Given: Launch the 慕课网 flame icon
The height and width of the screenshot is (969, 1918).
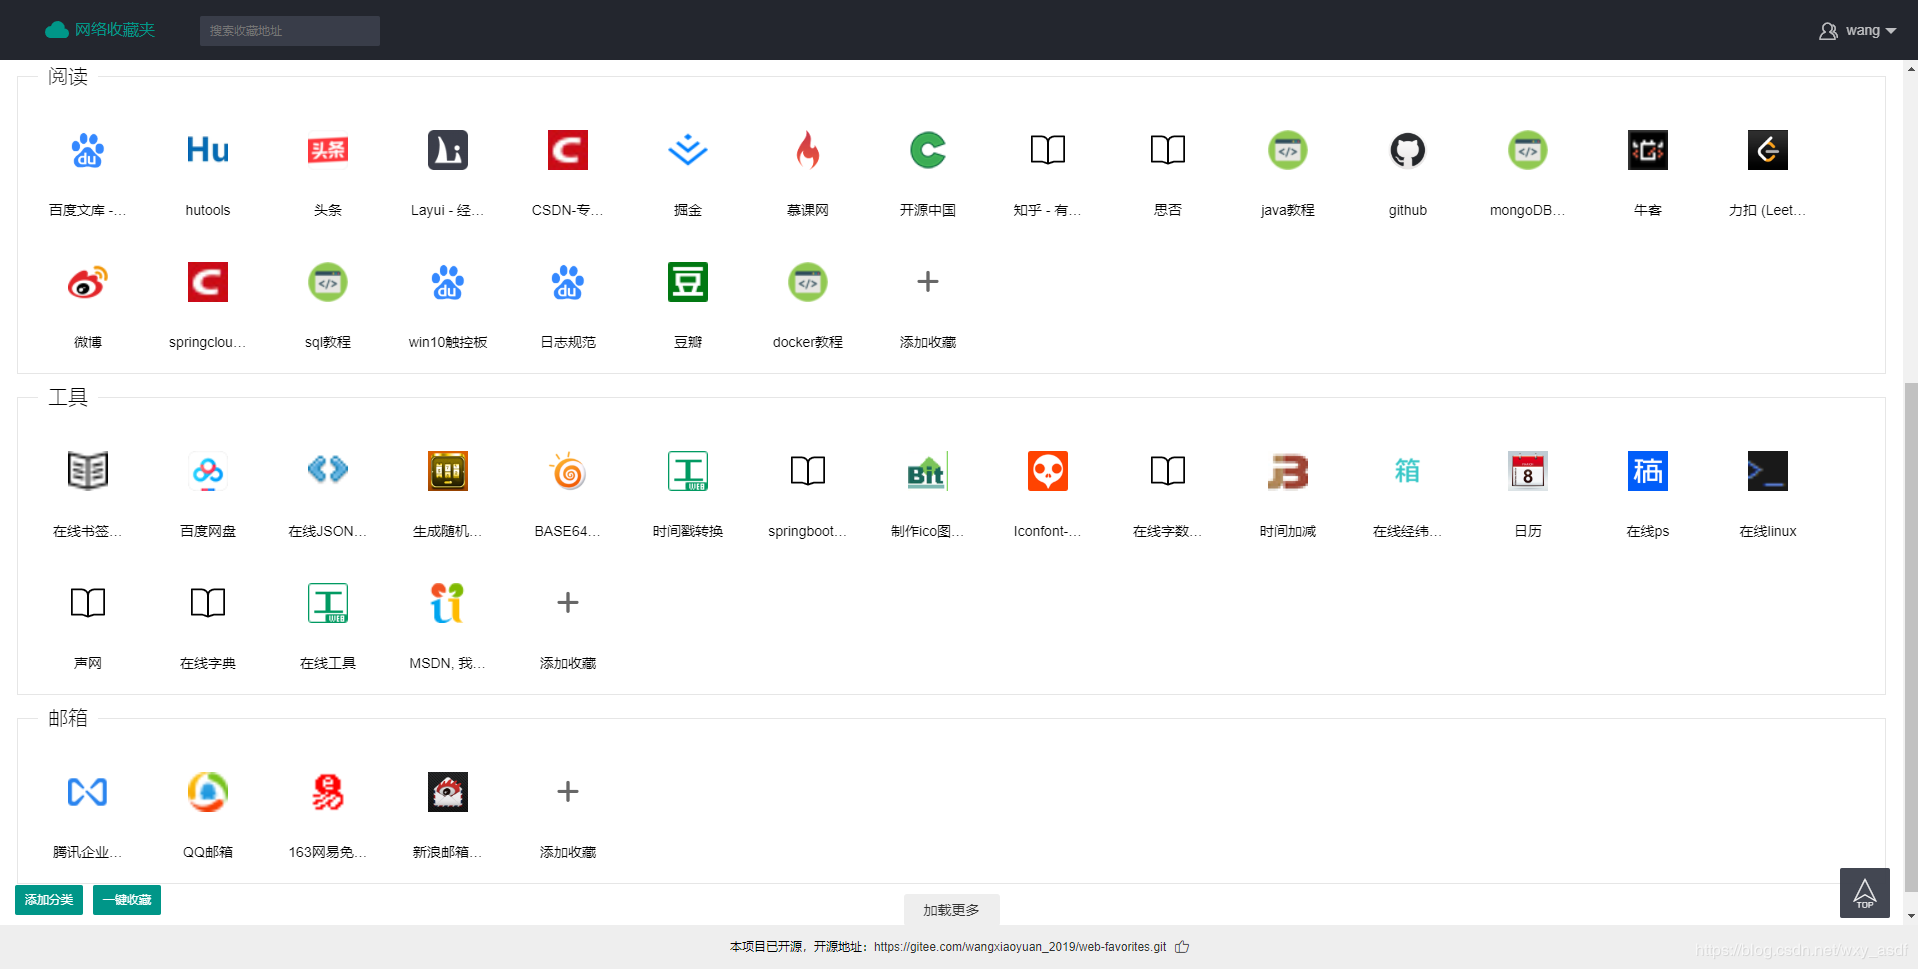Looking at the screenshot, I should tap(808, 150).
